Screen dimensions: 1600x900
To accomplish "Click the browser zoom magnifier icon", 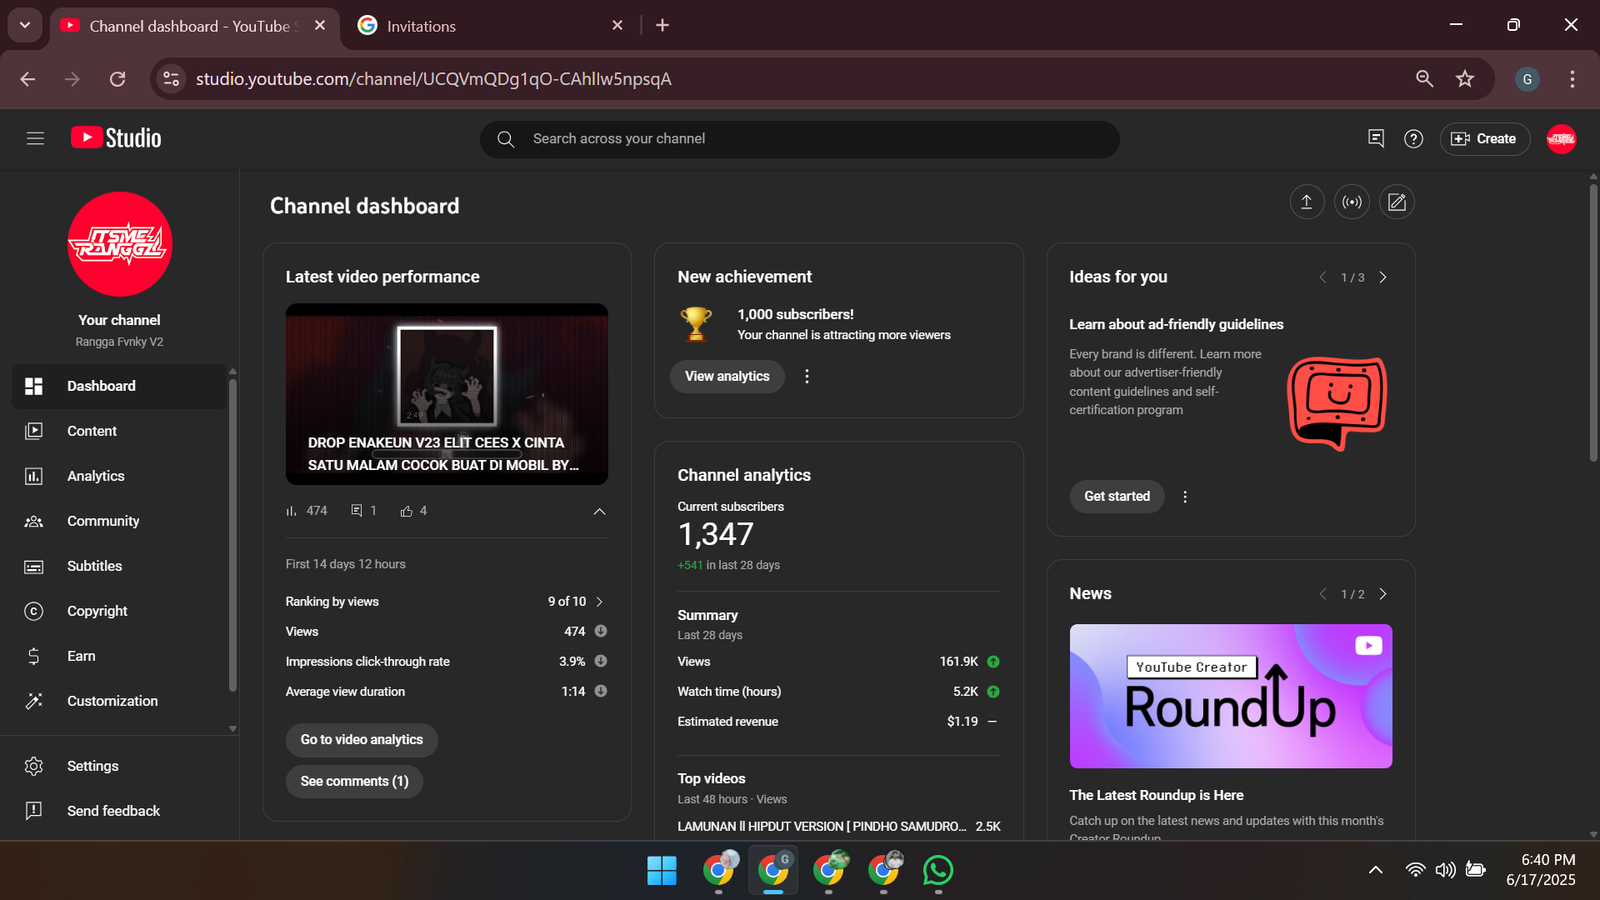I will [1425, 79].
